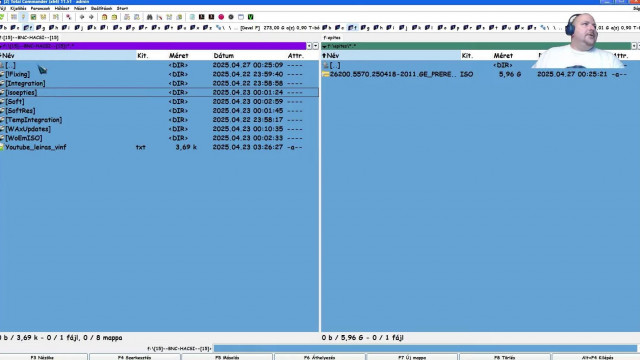
Task: Select drive g in left drive bar
Action: [40, 28]
